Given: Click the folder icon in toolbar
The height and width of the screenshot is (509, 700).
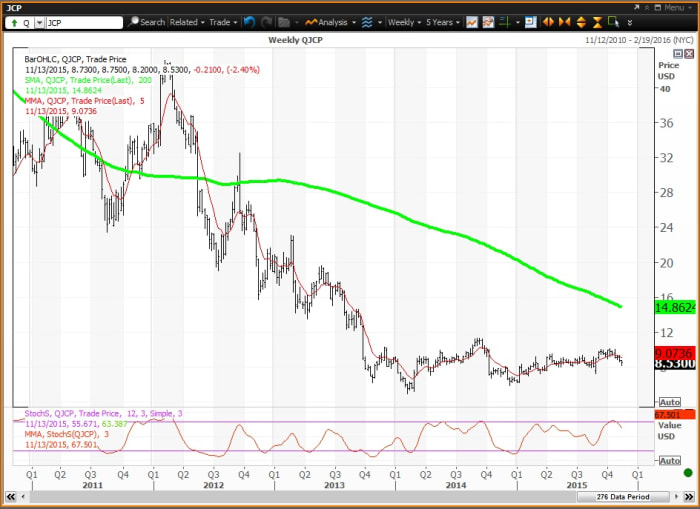Looking at the screenshot, I should tap(285, 22).
